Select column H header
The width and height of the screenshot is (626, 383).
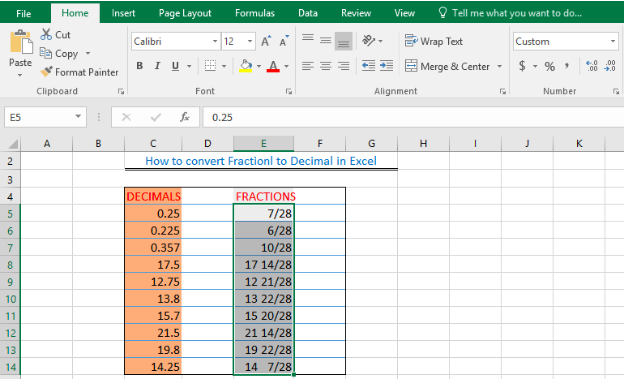(423, 143)
